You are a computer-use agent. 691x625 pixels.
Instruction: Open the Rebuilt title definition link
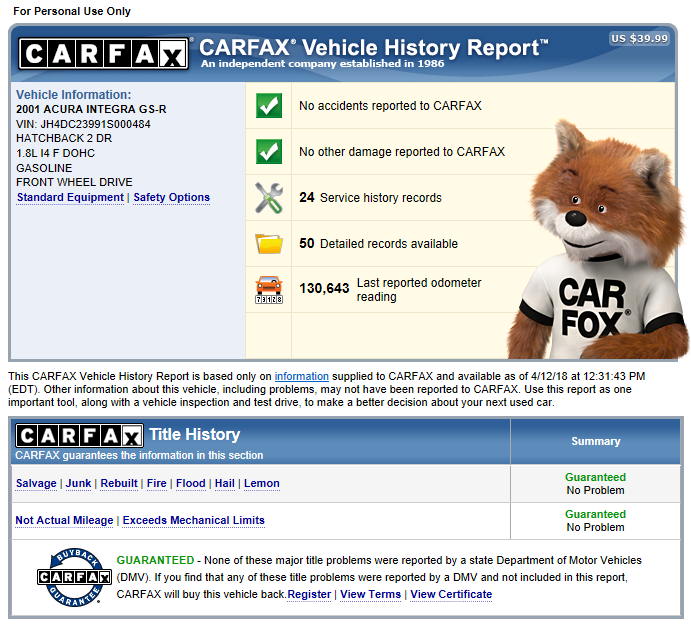coord(119,484)
